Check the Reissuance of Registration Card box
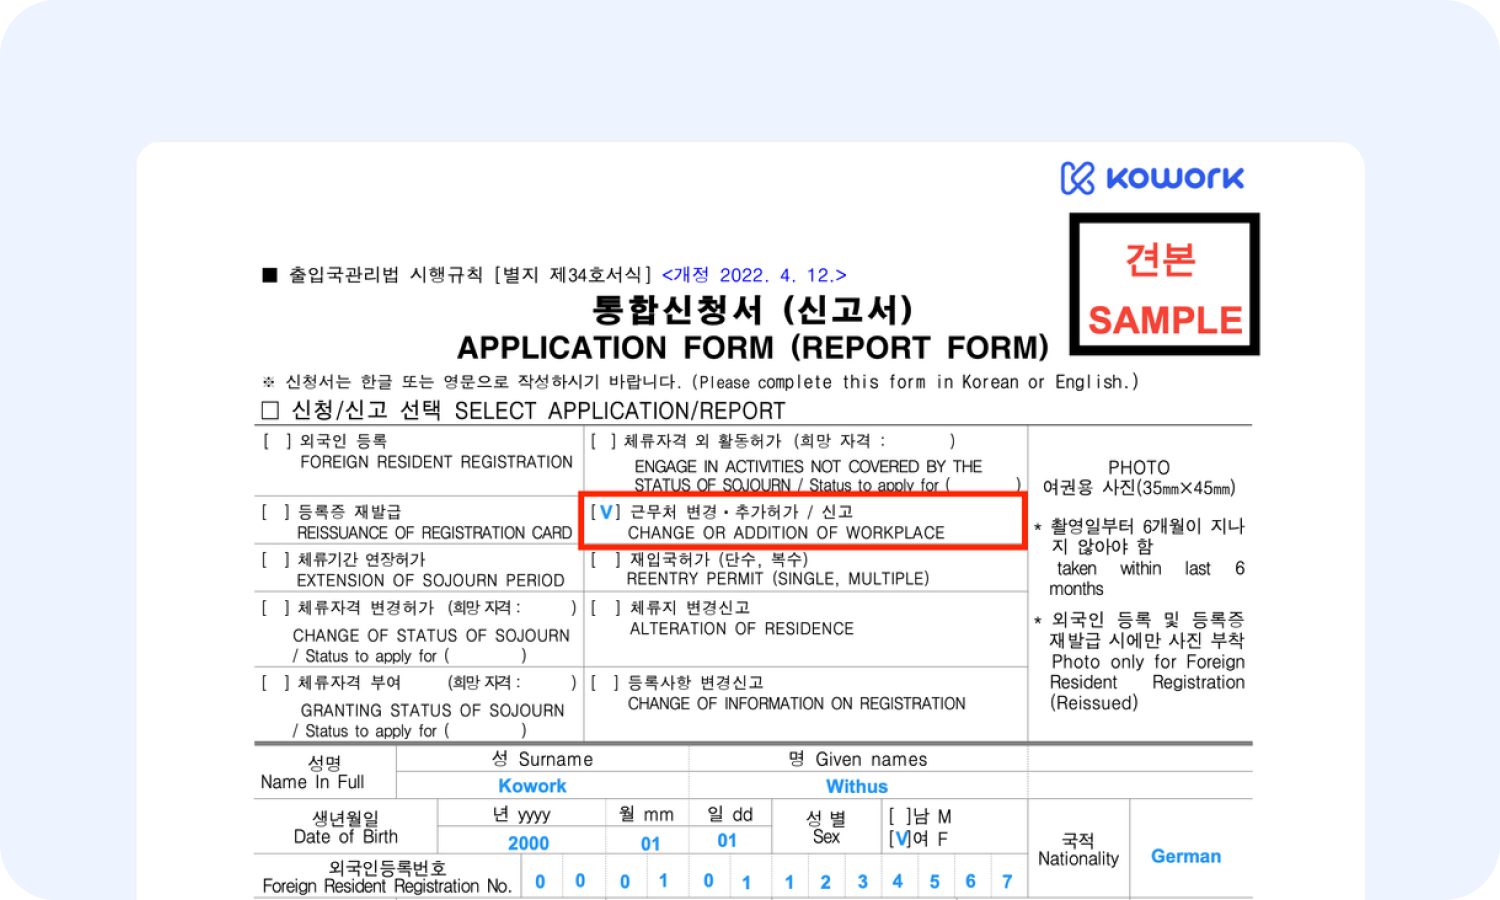Image resolution: width=1500 pixels, height=900 pixels. click(x=275, y=512)
